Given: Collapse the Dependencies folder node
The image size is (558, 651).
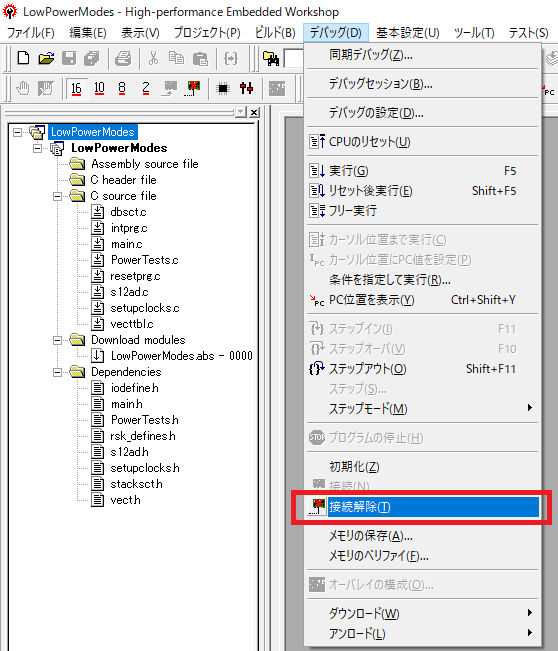Looking at the screenshot, I should (57, 372).
